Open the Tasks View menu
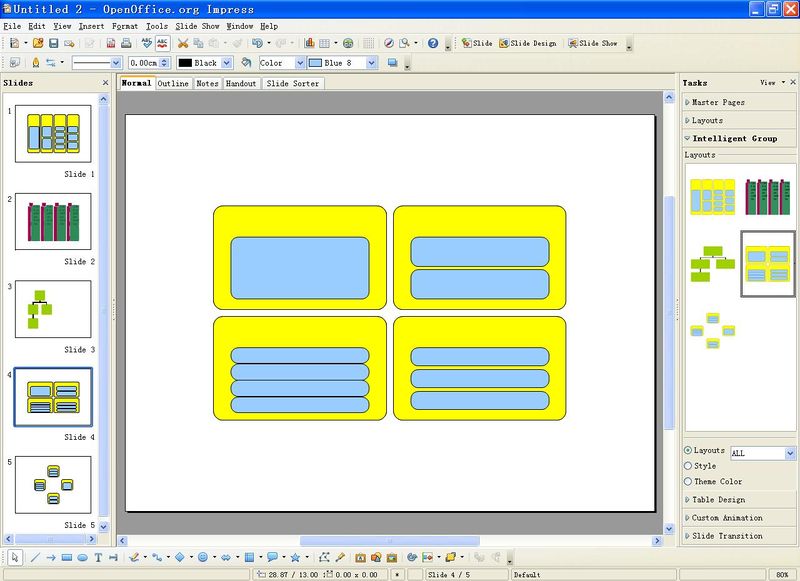800x581 pixels. click(x=772, y=82)
